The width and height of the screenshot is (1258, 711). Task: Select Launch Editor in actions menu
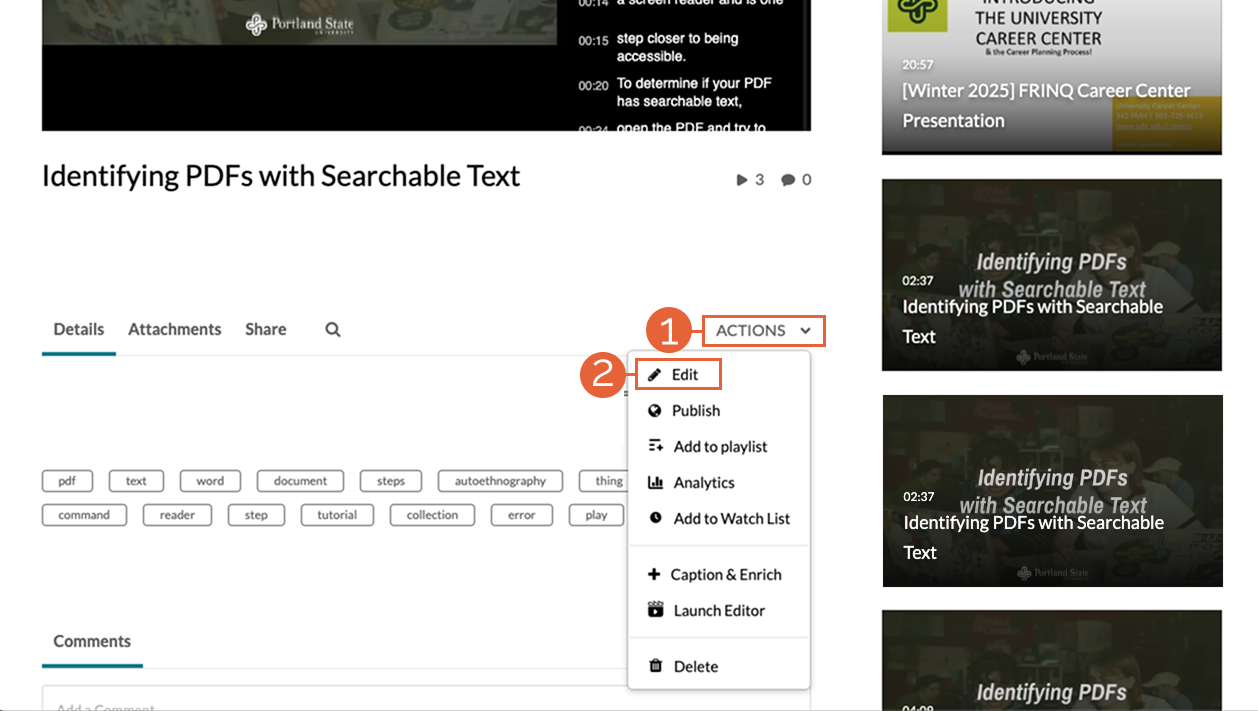(719, 611)
